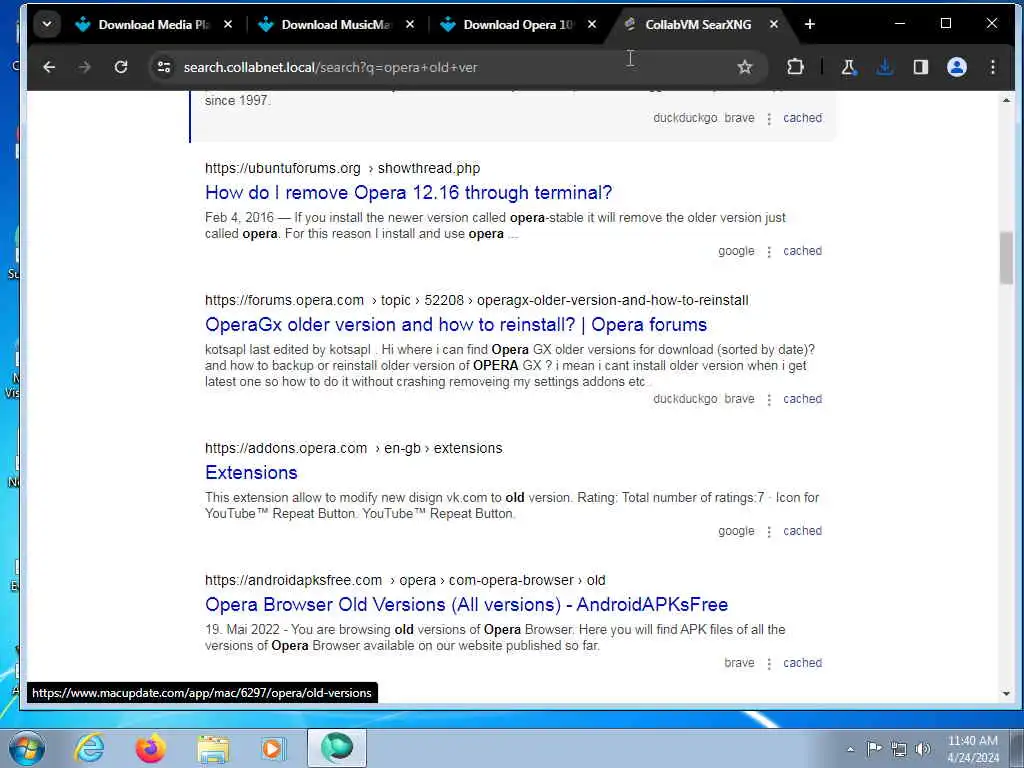This screenshot has height=768, width=1024.
Task: Launch Firefox from the taskbar
Action: [x=150, y=748]
